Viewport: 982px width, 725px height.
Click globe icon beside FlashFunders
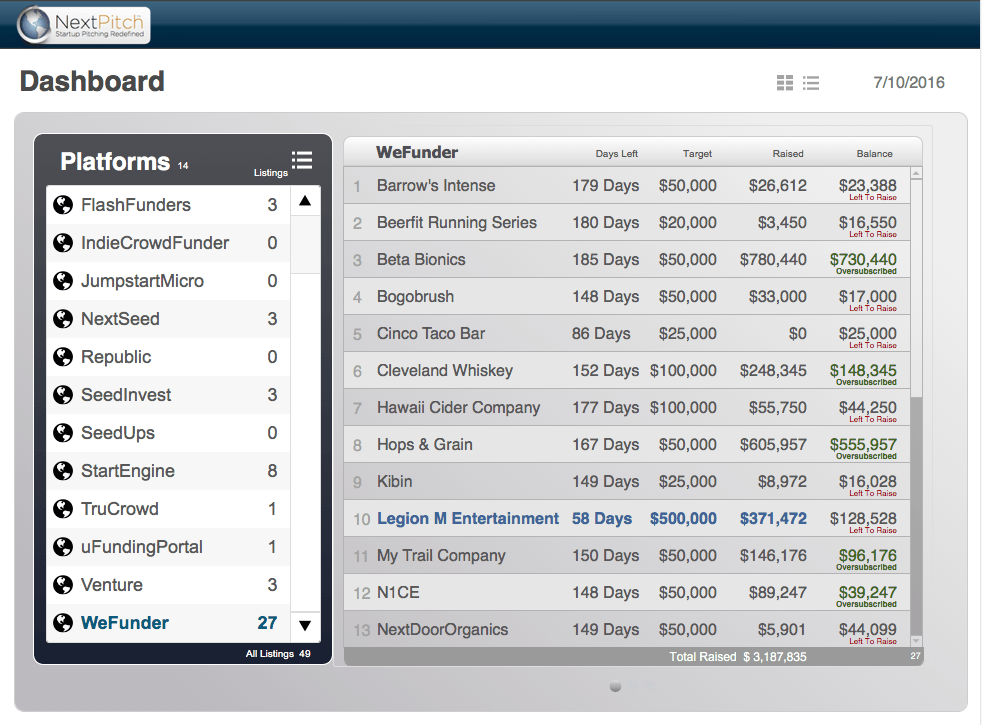[x=63, y=205]
